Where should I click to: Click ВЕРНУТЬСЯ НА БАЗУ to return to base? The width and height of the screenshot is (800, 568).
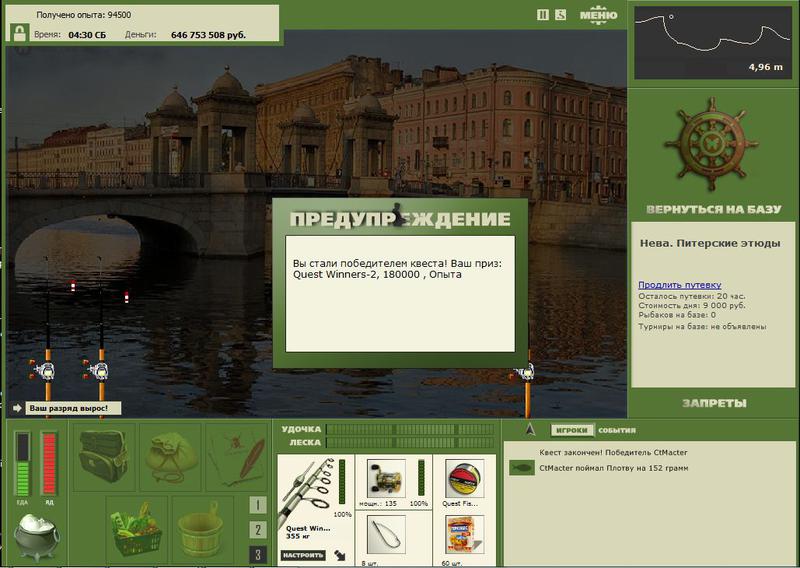713,209
